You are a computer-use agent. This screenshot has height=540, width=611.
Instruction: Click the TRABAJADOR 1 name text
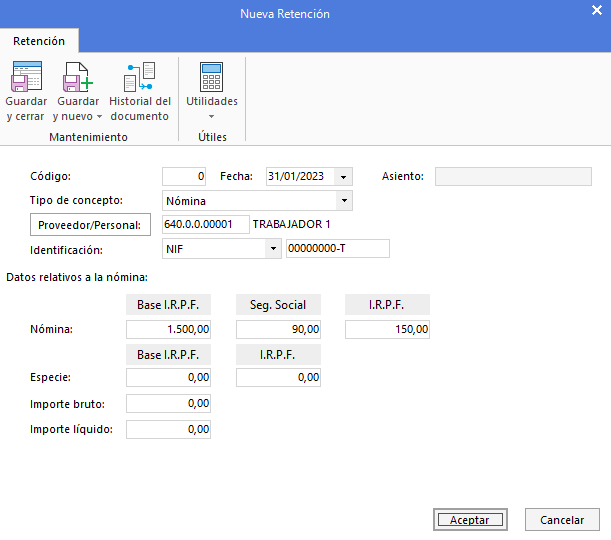coord(291,224)
